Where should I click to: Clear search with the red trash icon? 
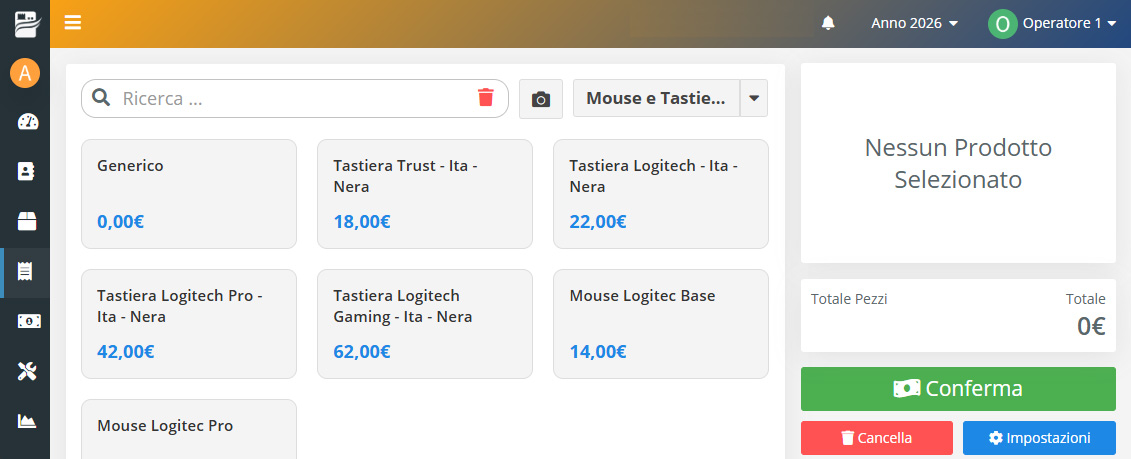tap(486, 97)
